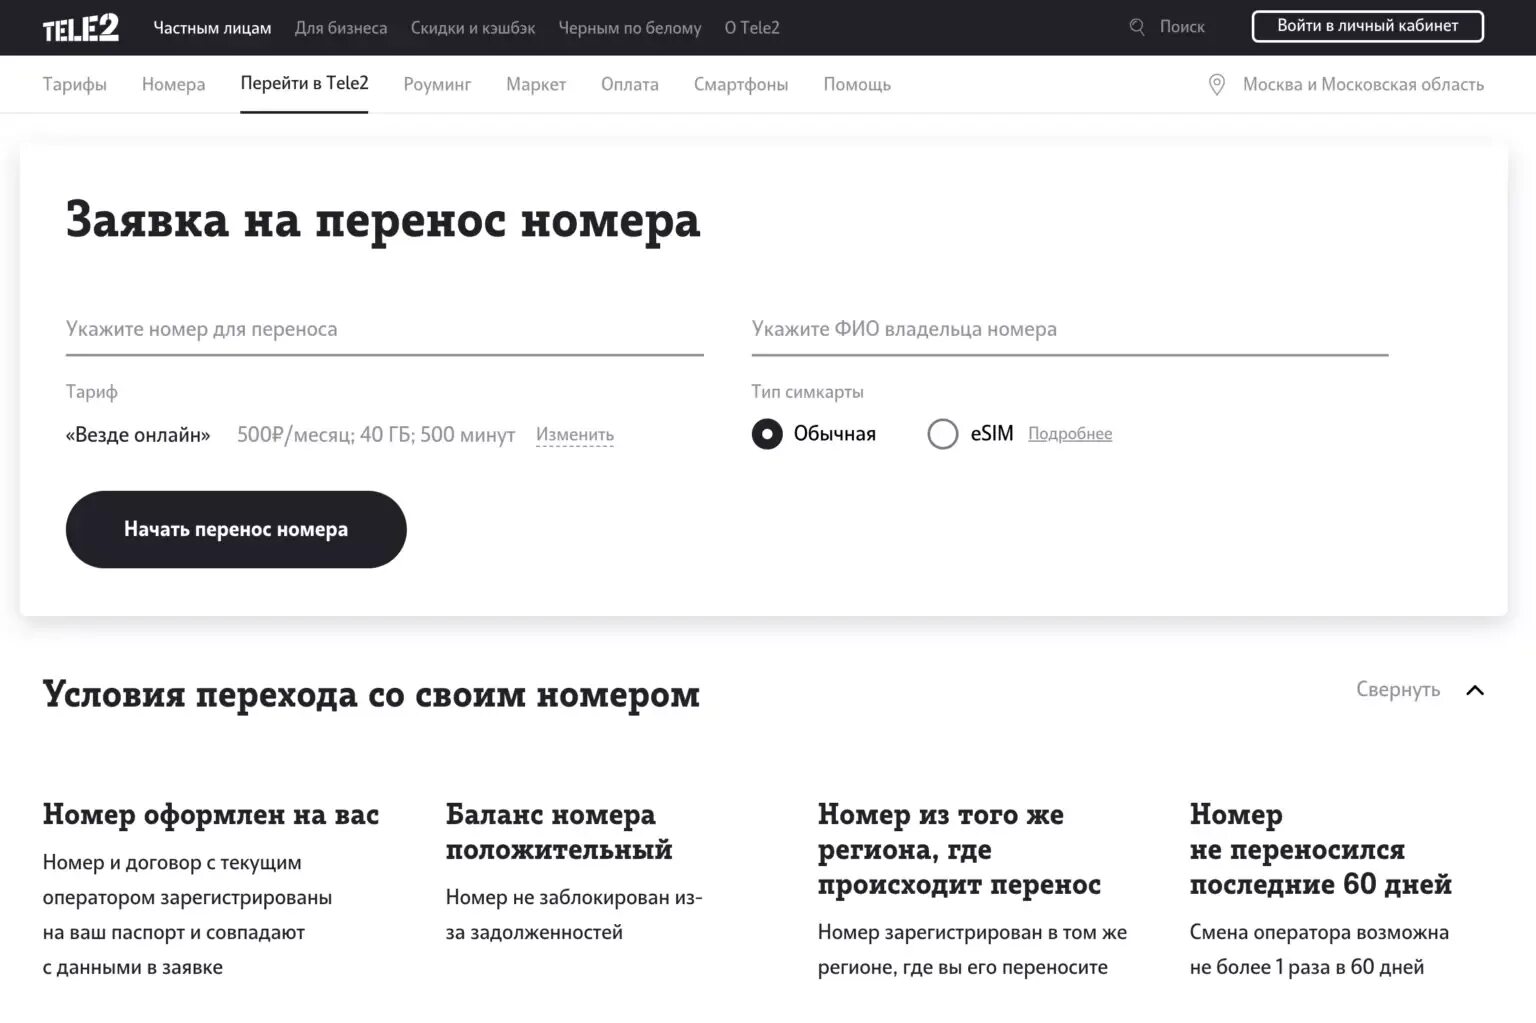Click the Тип симкарты label
Image resolution: width=1536 pixels, height=1023 pixels.
808,392
